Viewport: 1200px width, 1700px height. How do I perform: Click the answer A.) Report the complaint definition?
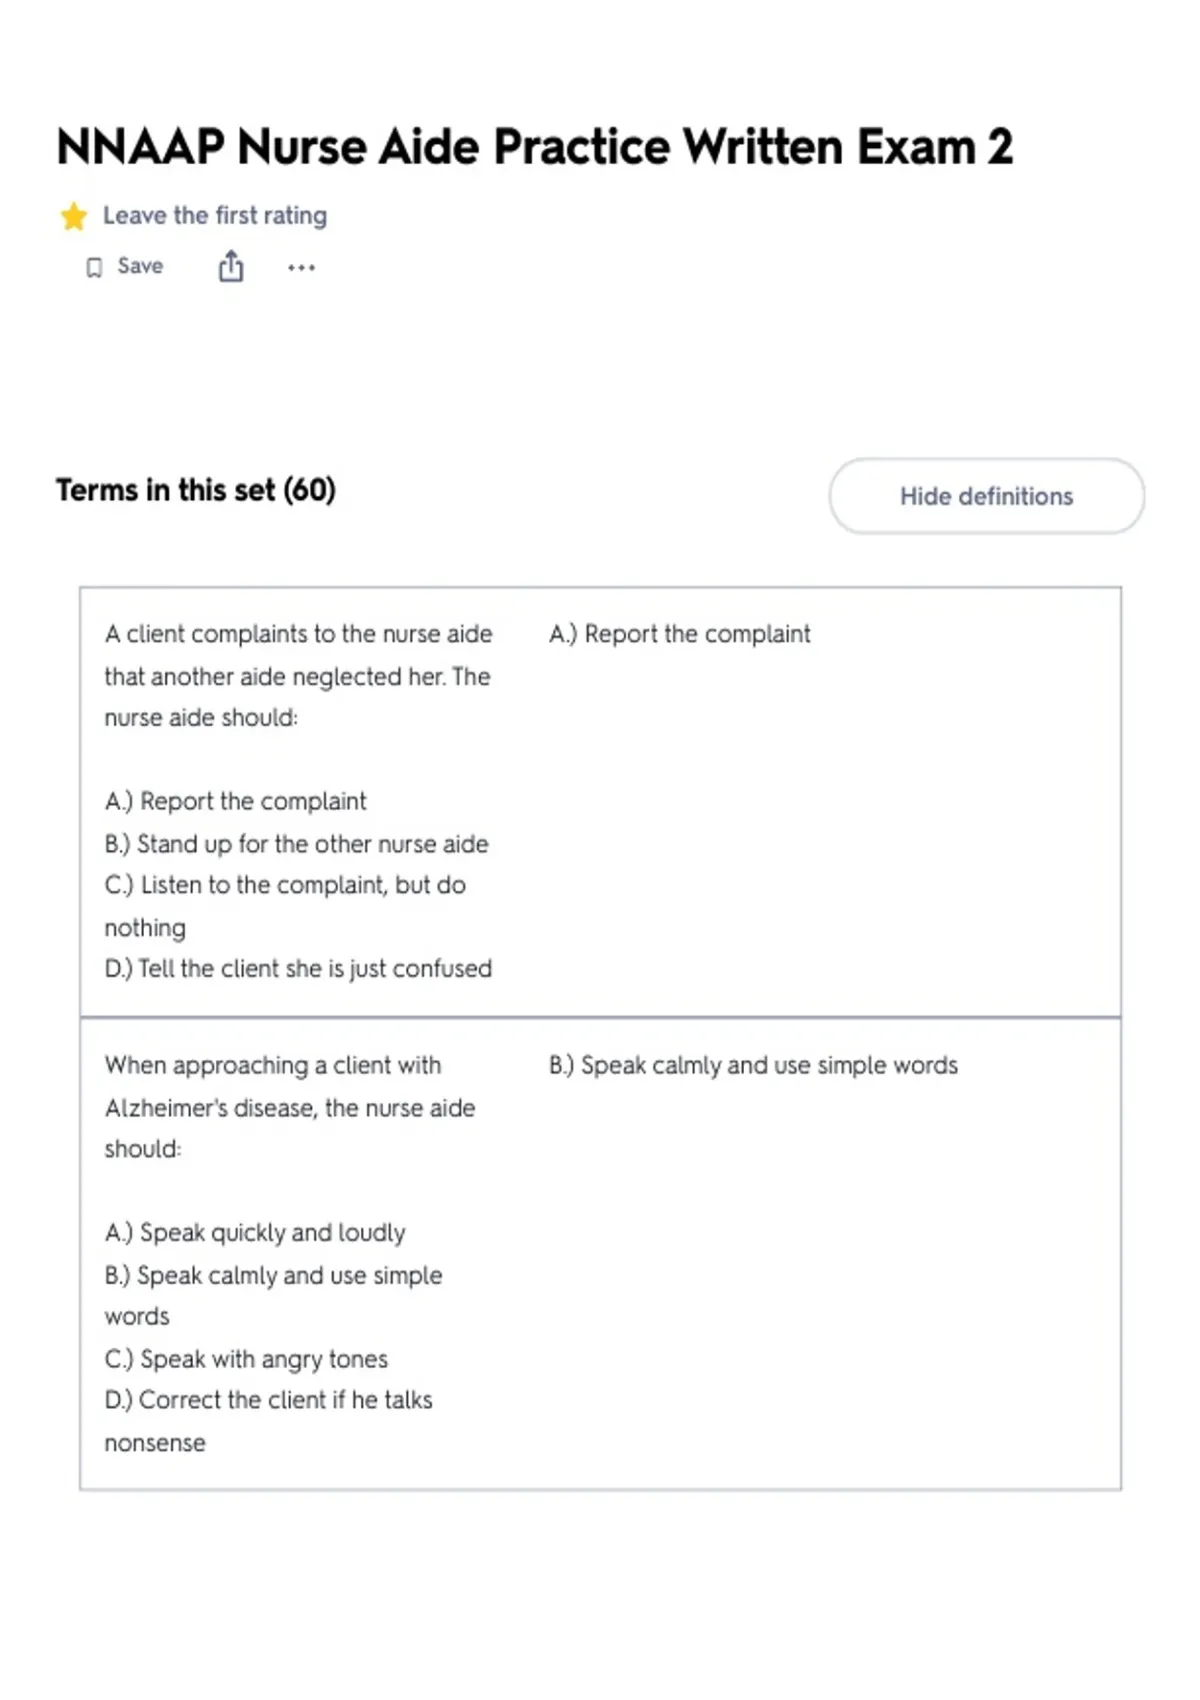tap(680, 634)
